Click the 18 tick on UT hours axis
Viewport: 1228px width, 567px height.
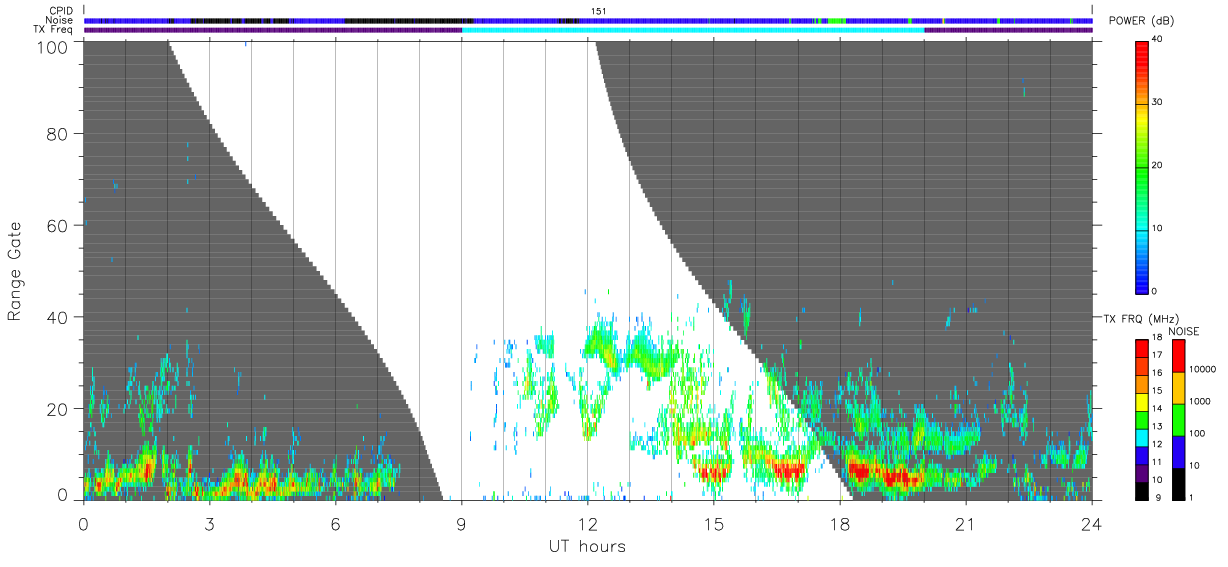839,523
